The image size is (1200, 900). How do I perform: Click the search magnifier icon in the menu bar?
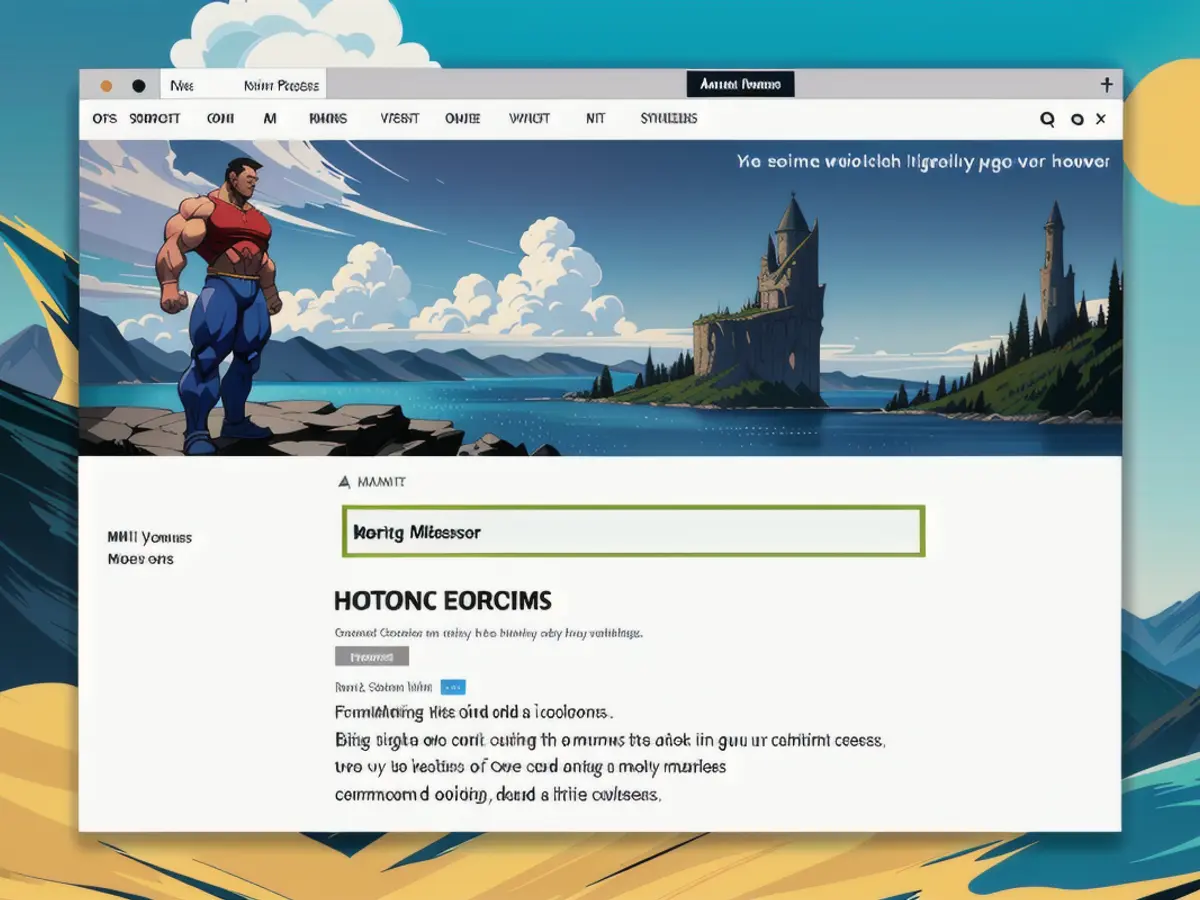1047,119
